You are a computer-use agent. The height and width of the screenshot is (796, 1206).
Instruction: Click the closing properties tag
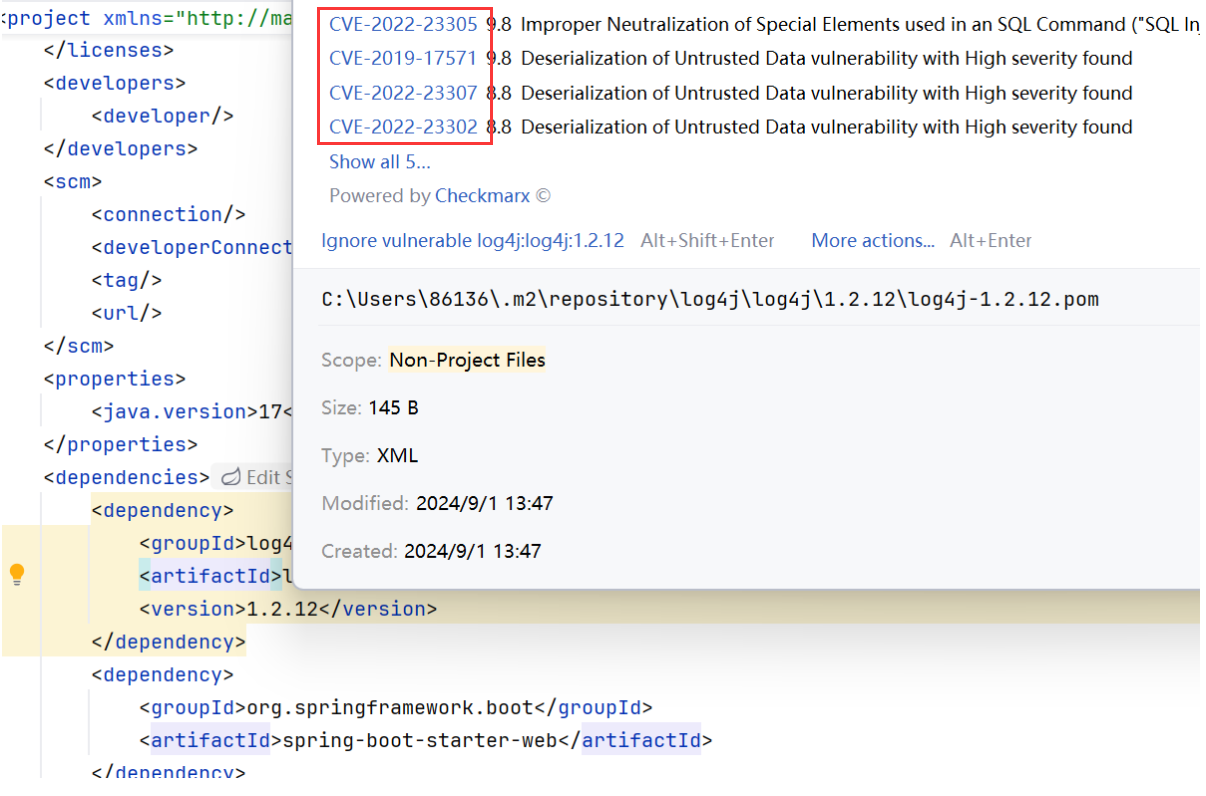pos(120,445)
